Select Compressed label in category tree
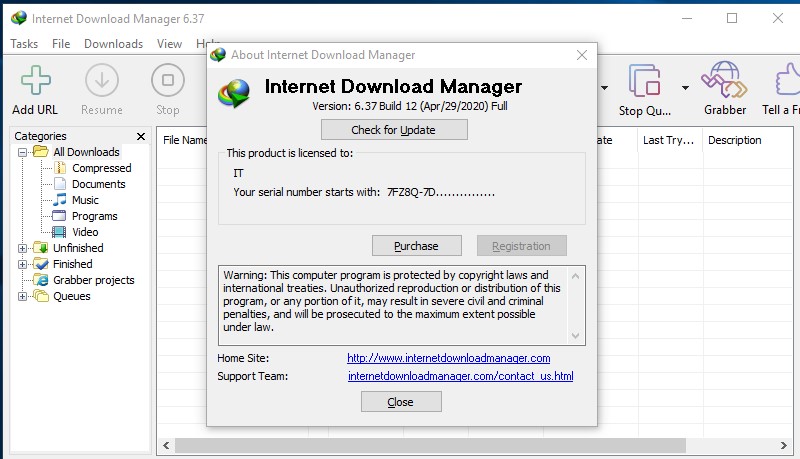This screenshot has width=800, height=459. pos(102,168)
